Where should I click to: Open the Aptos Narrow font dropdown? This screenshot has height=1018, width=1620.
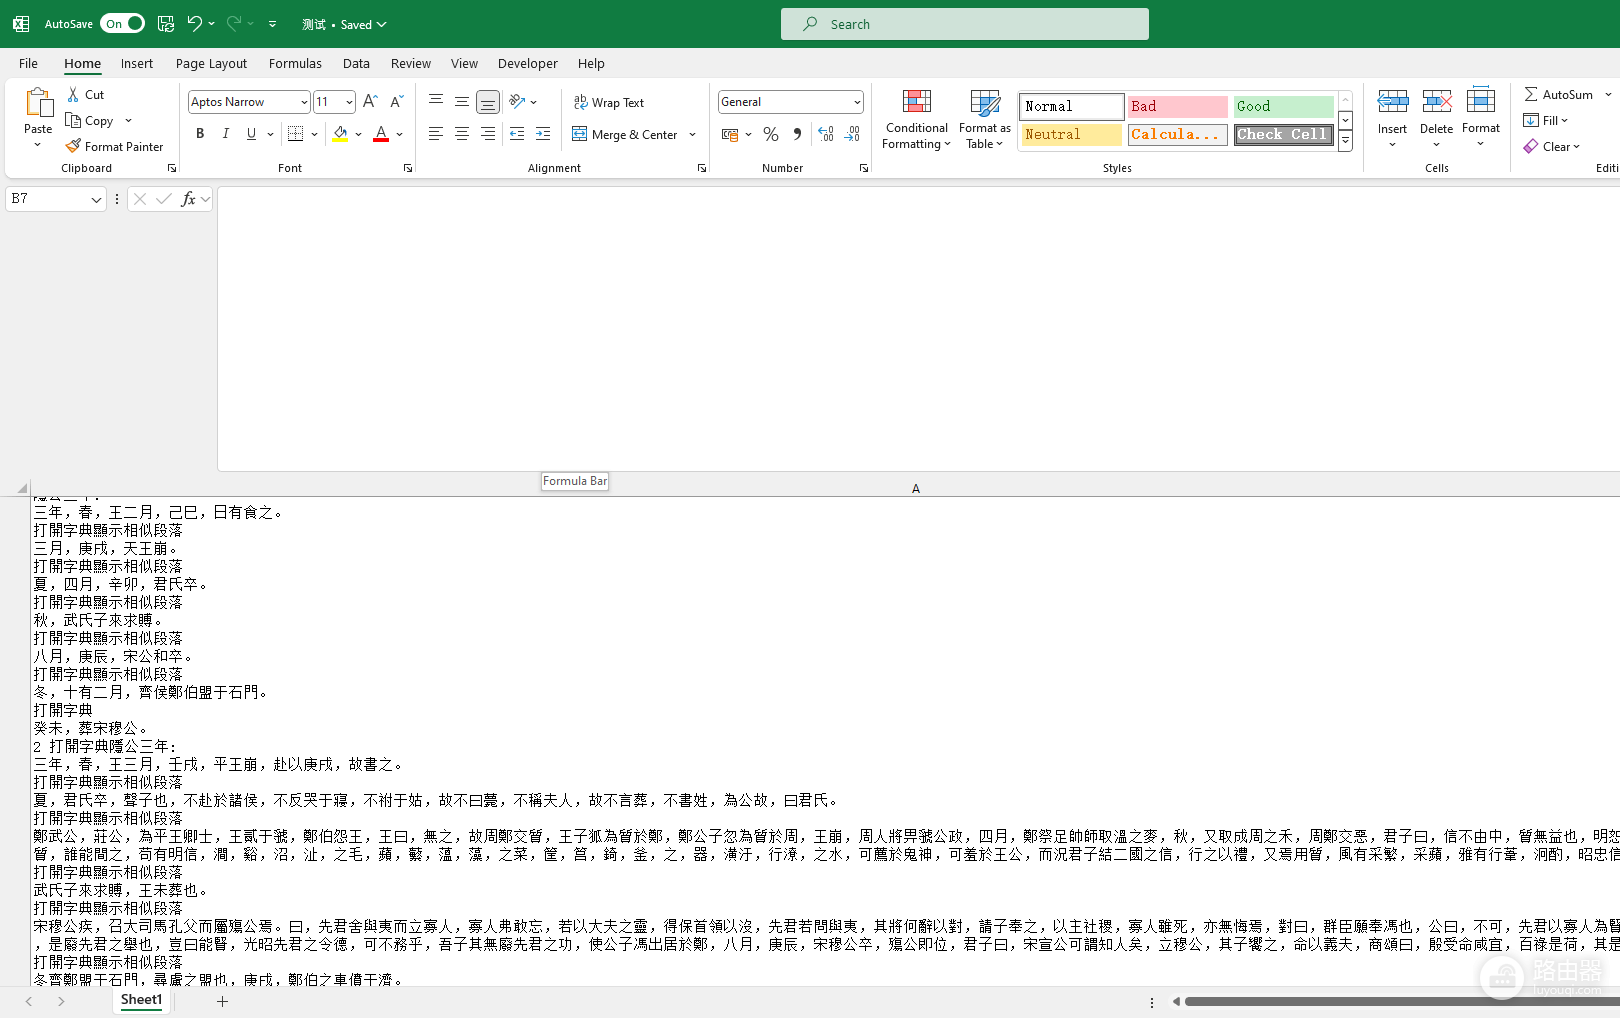(x=304, y=102)
